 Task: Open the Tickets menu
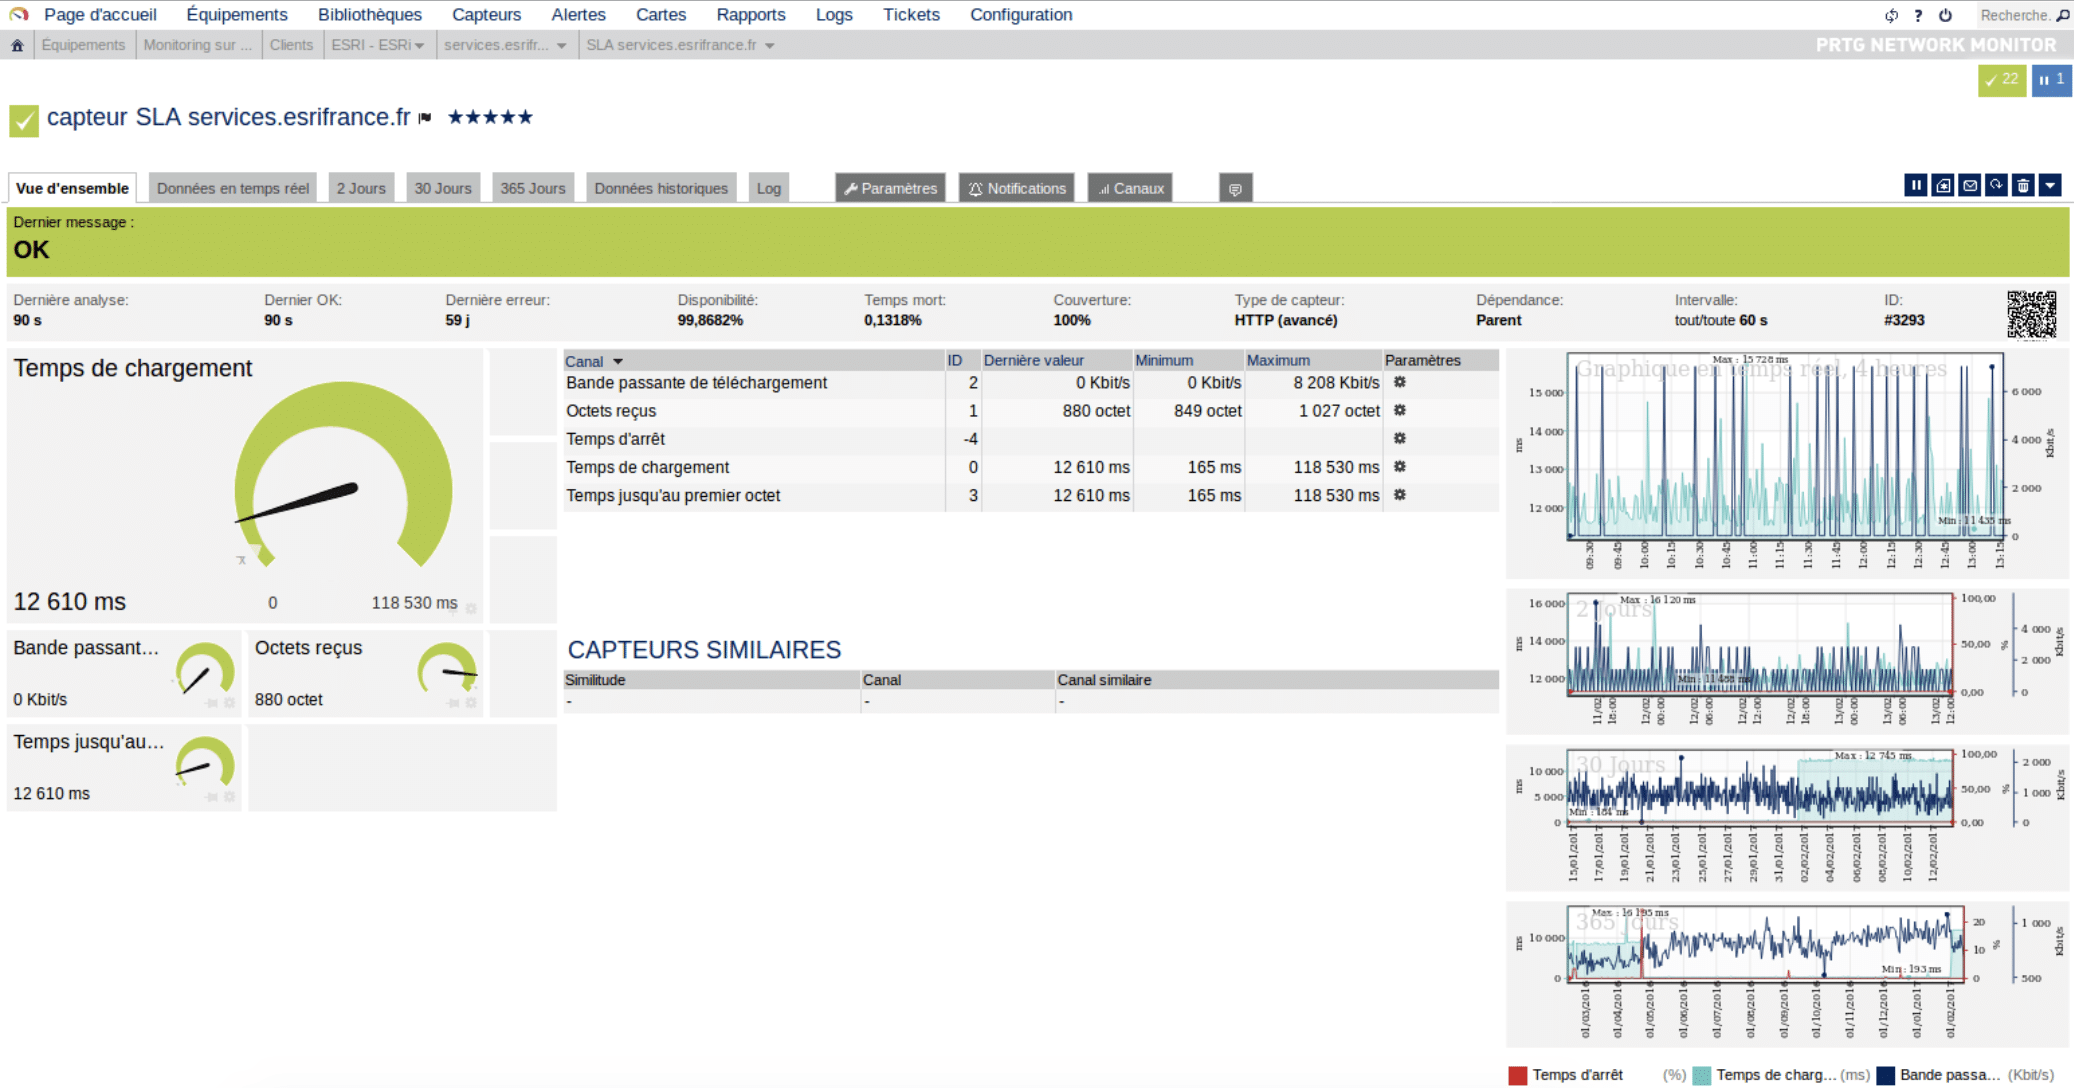pyautogui.click(x=911, y=15)
